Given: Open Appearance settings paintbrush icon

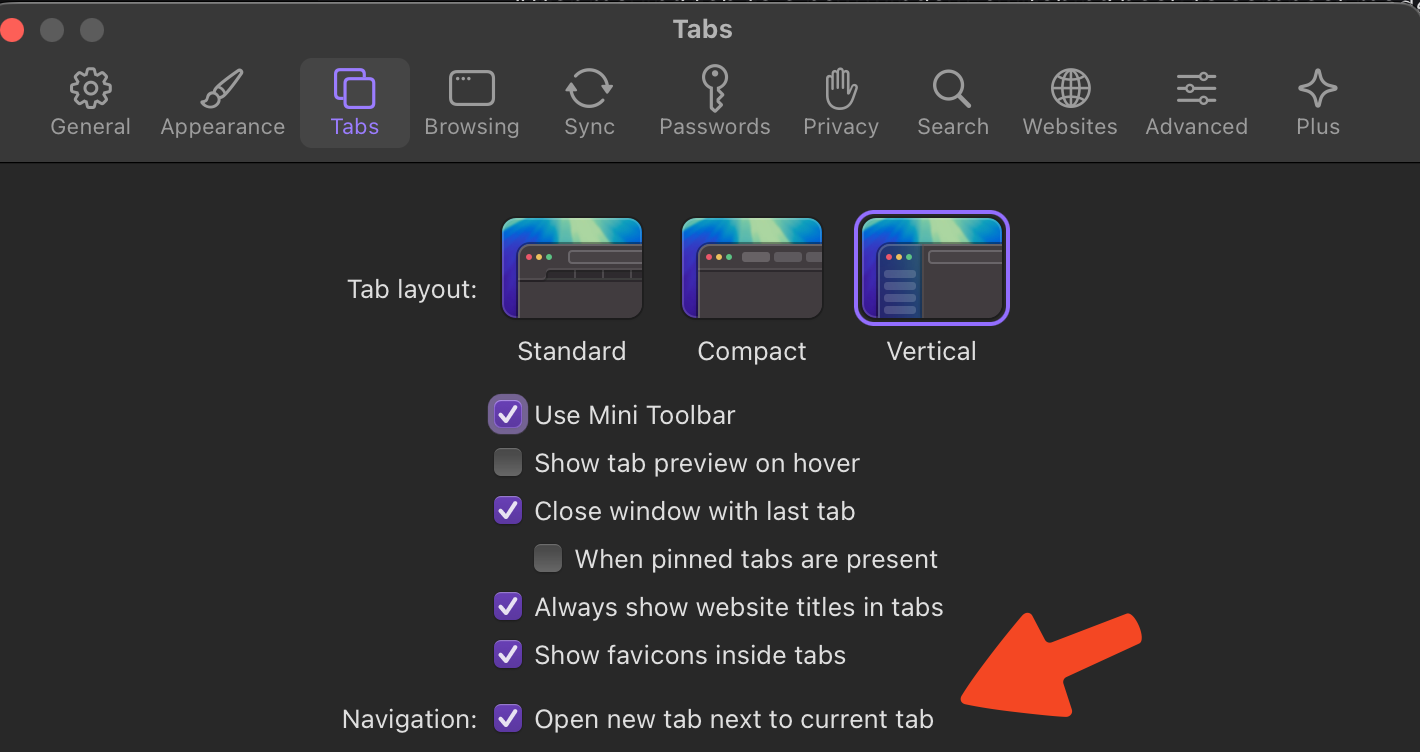Looking at the screenshot, I should (x=222, y=90).
